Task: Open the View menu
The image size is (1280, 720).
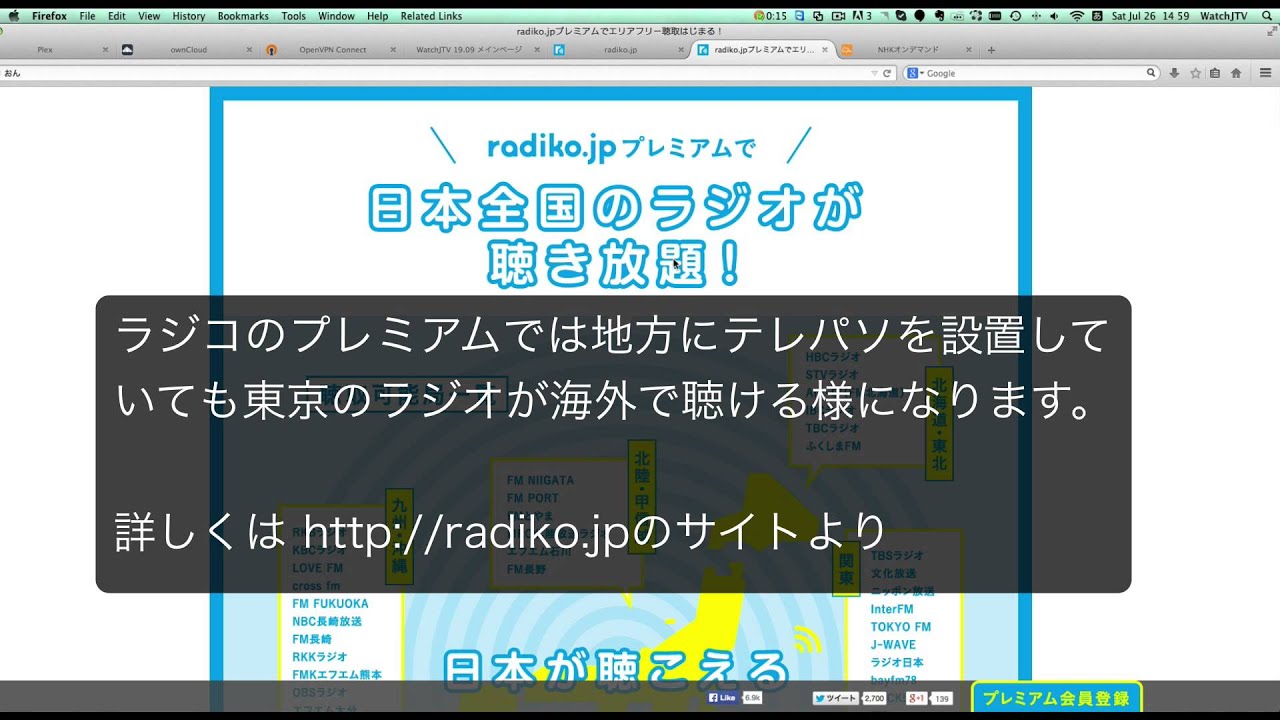Action: (149, 16)
